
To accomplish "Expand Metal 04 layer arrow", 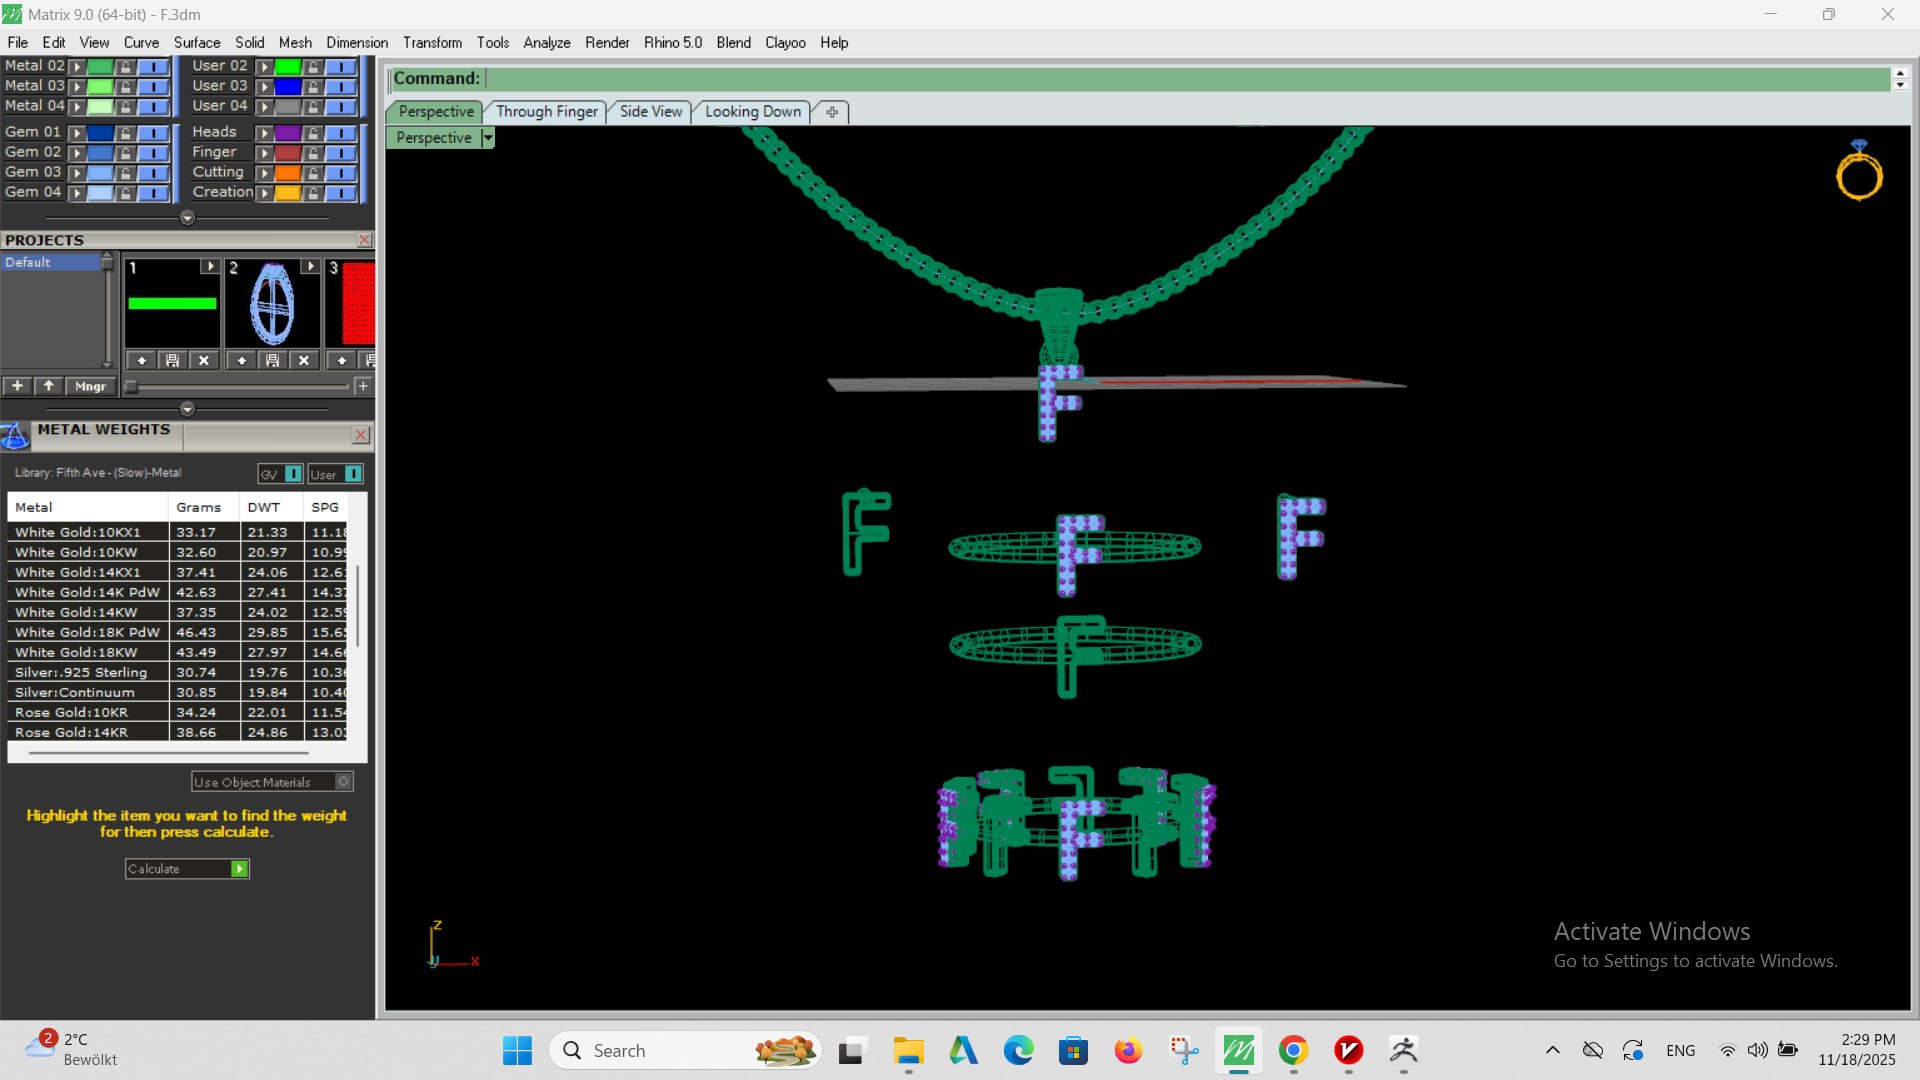I will point(77,106).
